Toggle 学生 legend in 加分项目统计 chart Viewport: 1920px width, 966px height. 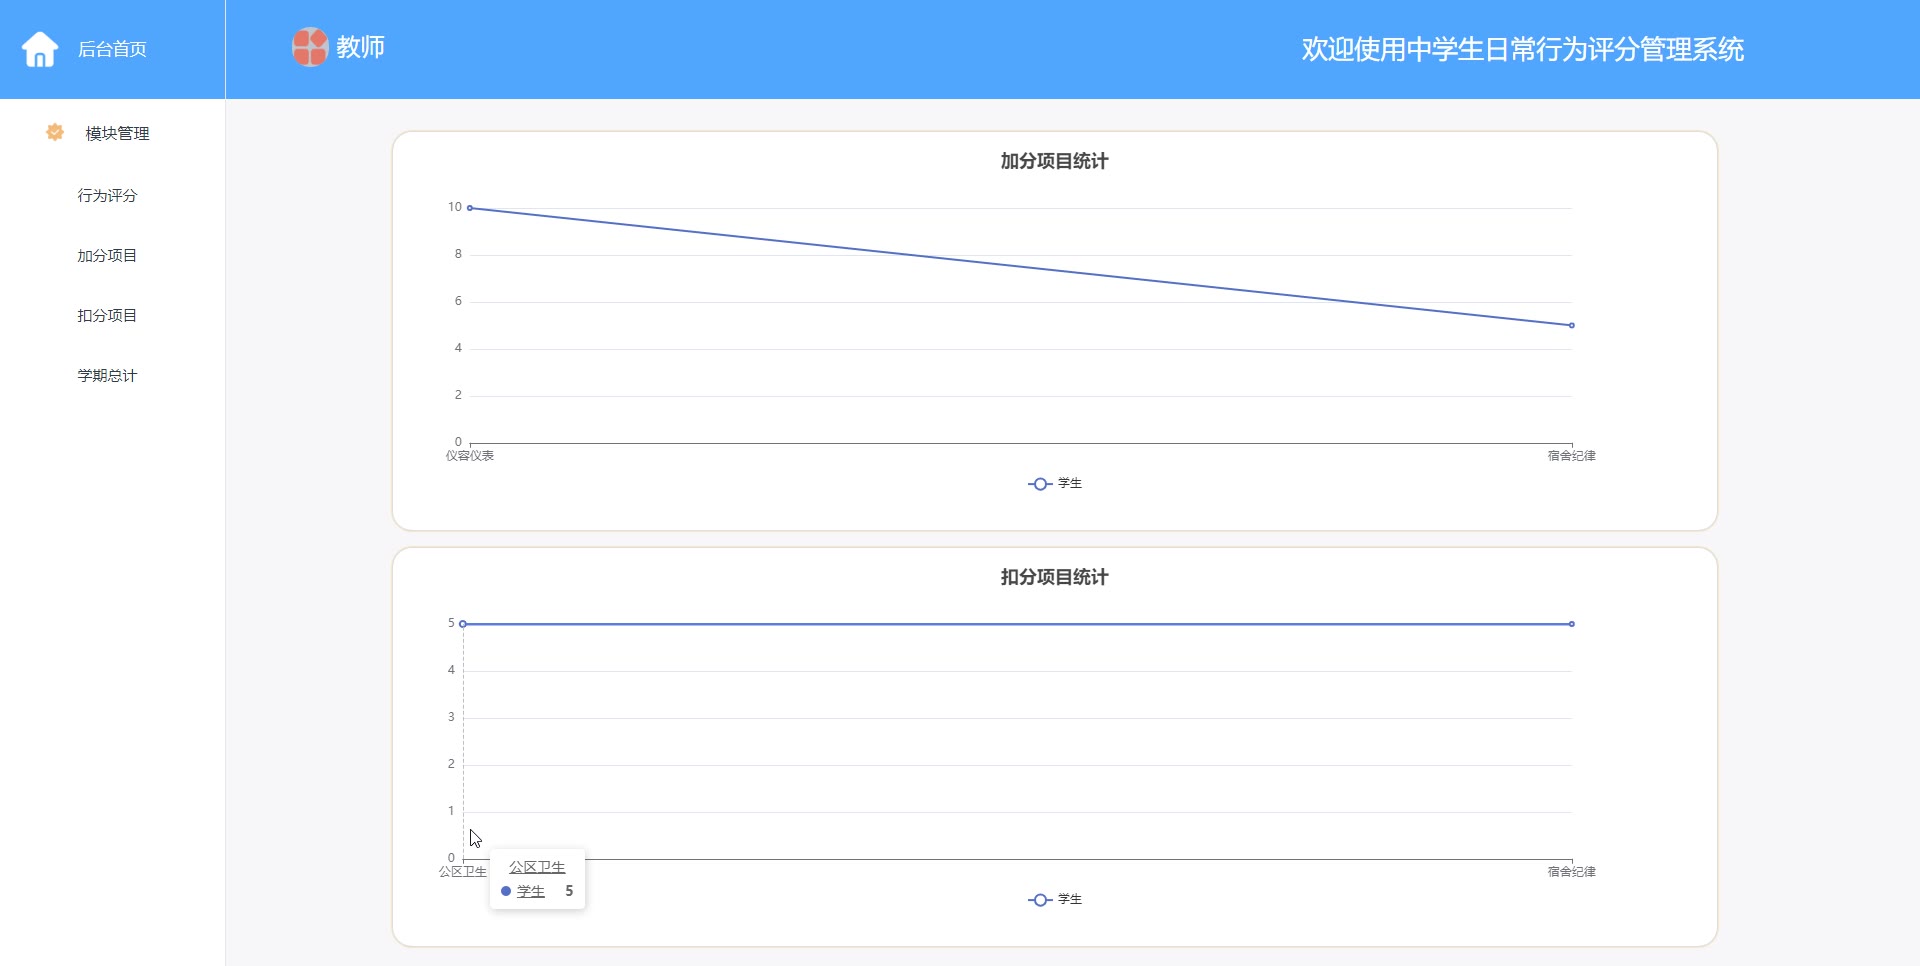pyautogui.click(x=1055, y=484)
